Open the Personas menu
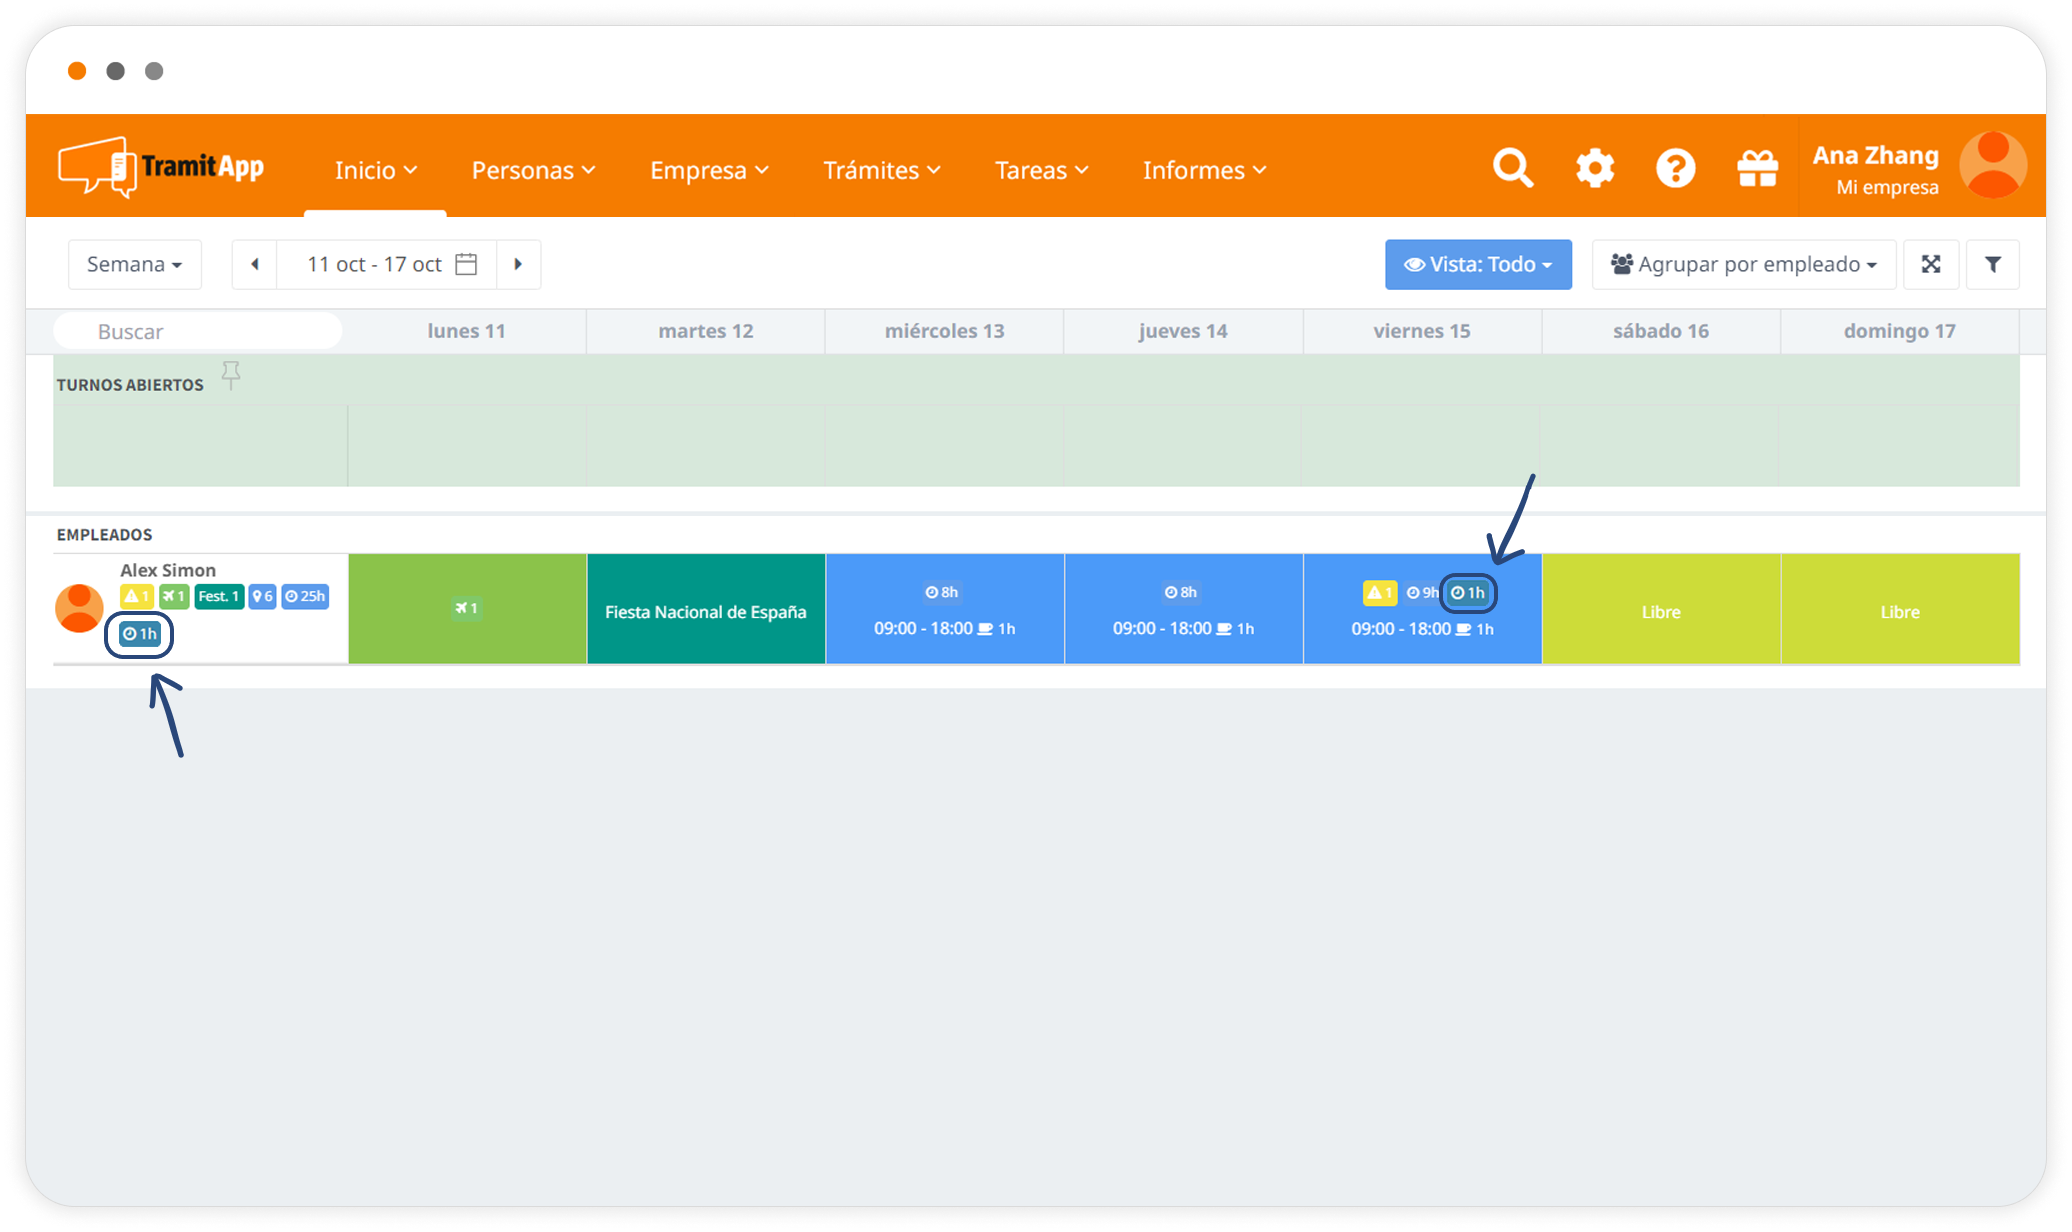 point(533,170)
